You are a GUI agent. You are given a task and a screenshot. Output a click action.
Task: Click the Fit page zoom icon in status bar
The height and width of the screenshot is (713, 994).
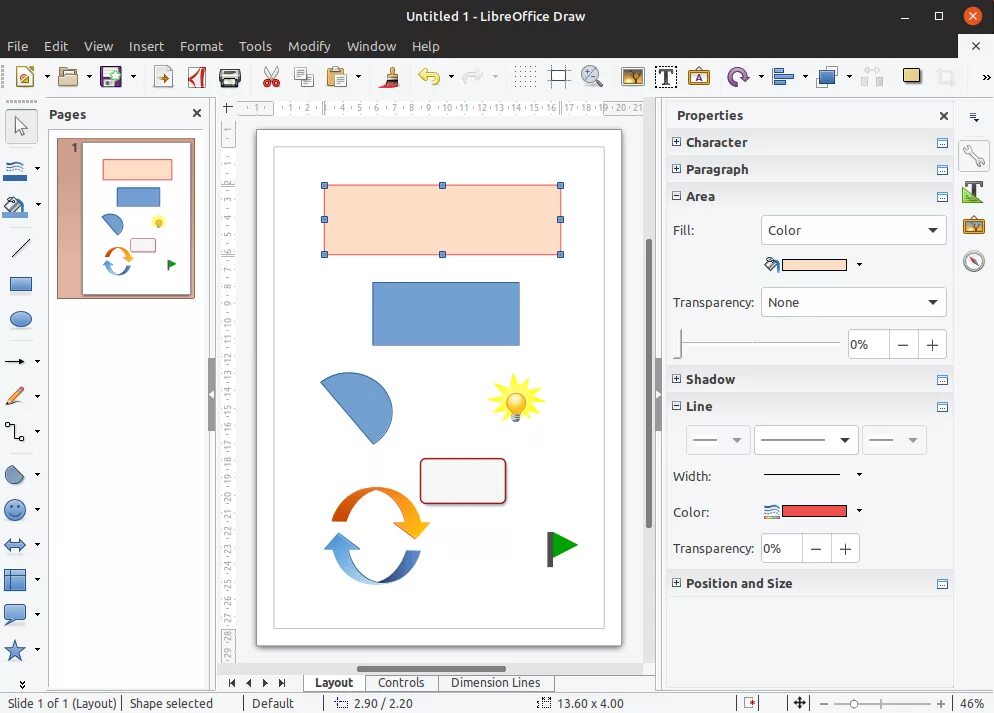pyautogui.click(x=799, y=703)
